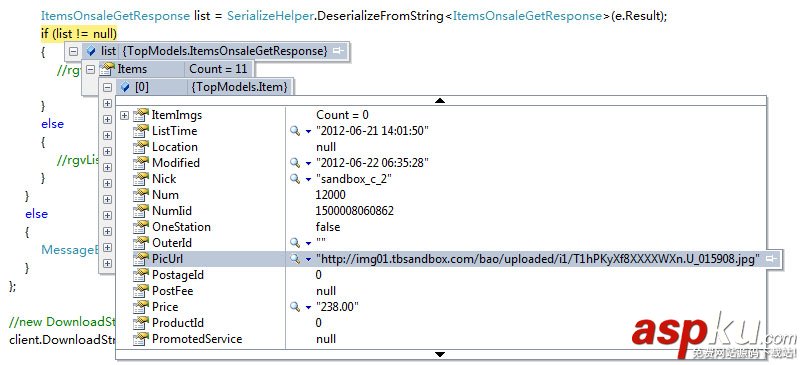Click the Location property icon
The width and height of the screenshot is (802, 365).
(141, 147)
